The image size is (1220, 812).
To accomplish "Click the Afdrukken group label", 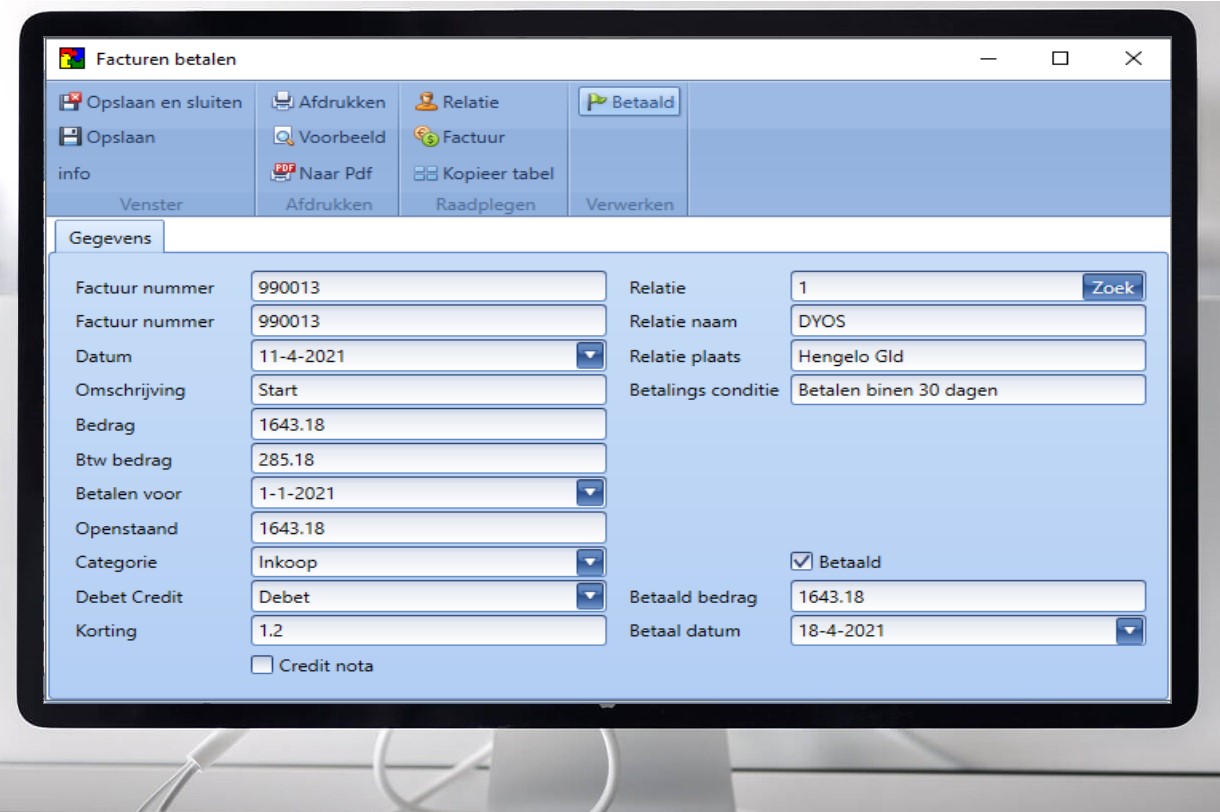I will [329, 204].
